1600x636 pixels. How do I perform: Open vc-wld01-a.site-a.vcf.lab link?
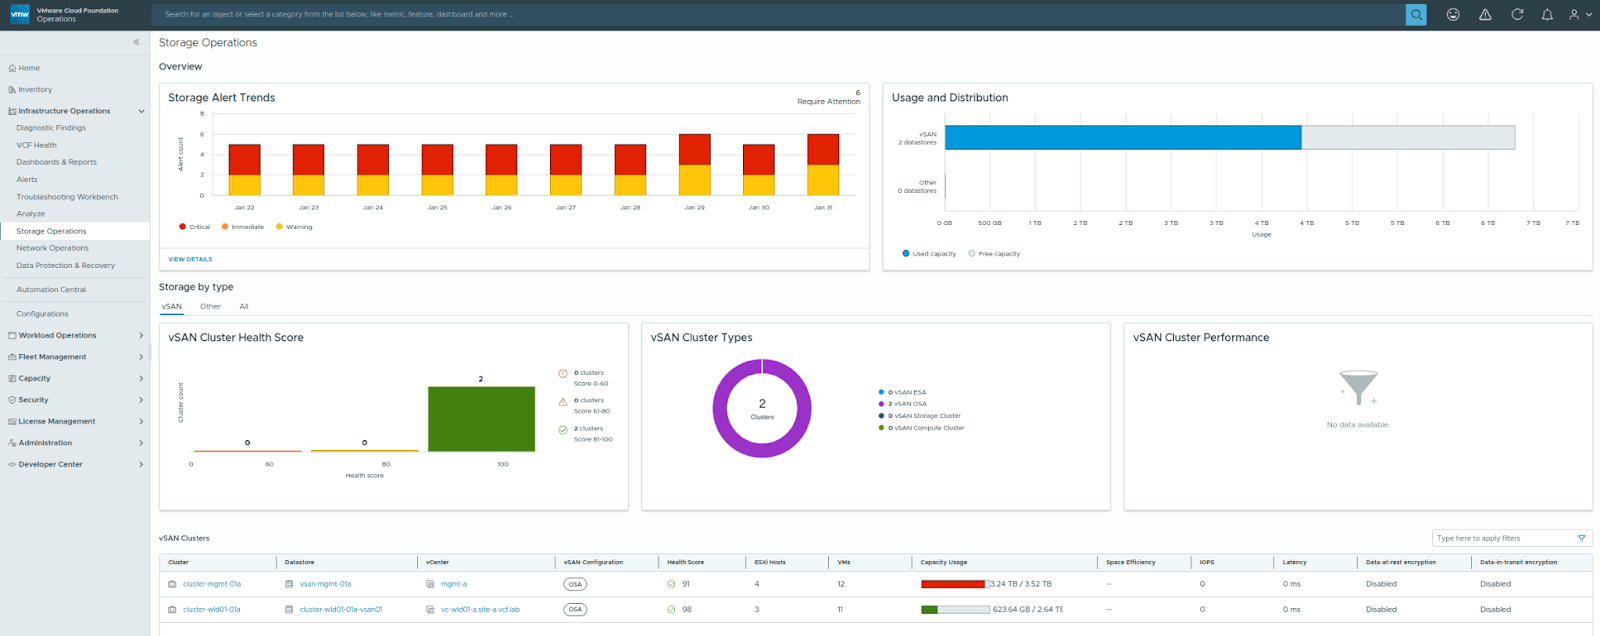481,610
